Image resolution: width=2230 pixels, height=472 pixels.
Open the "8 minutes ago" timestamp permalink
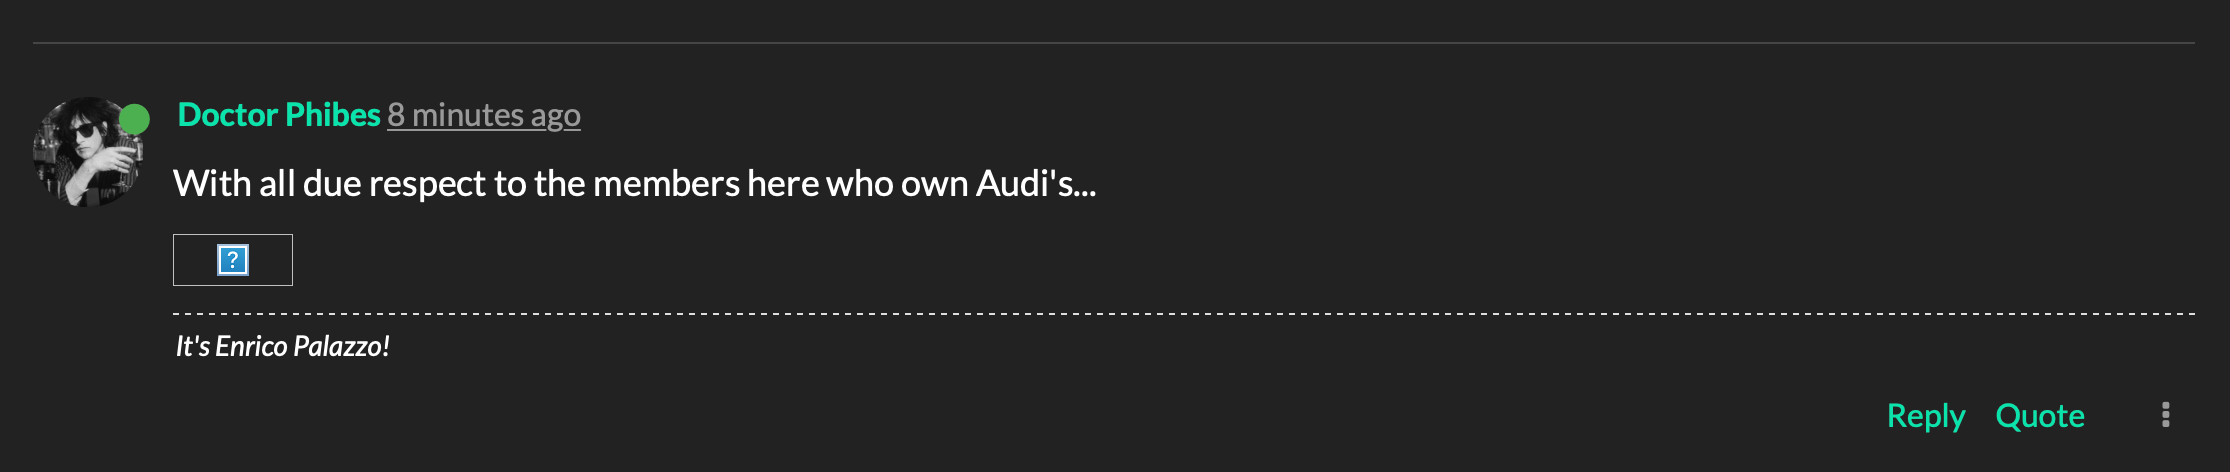tap(484, 116)
